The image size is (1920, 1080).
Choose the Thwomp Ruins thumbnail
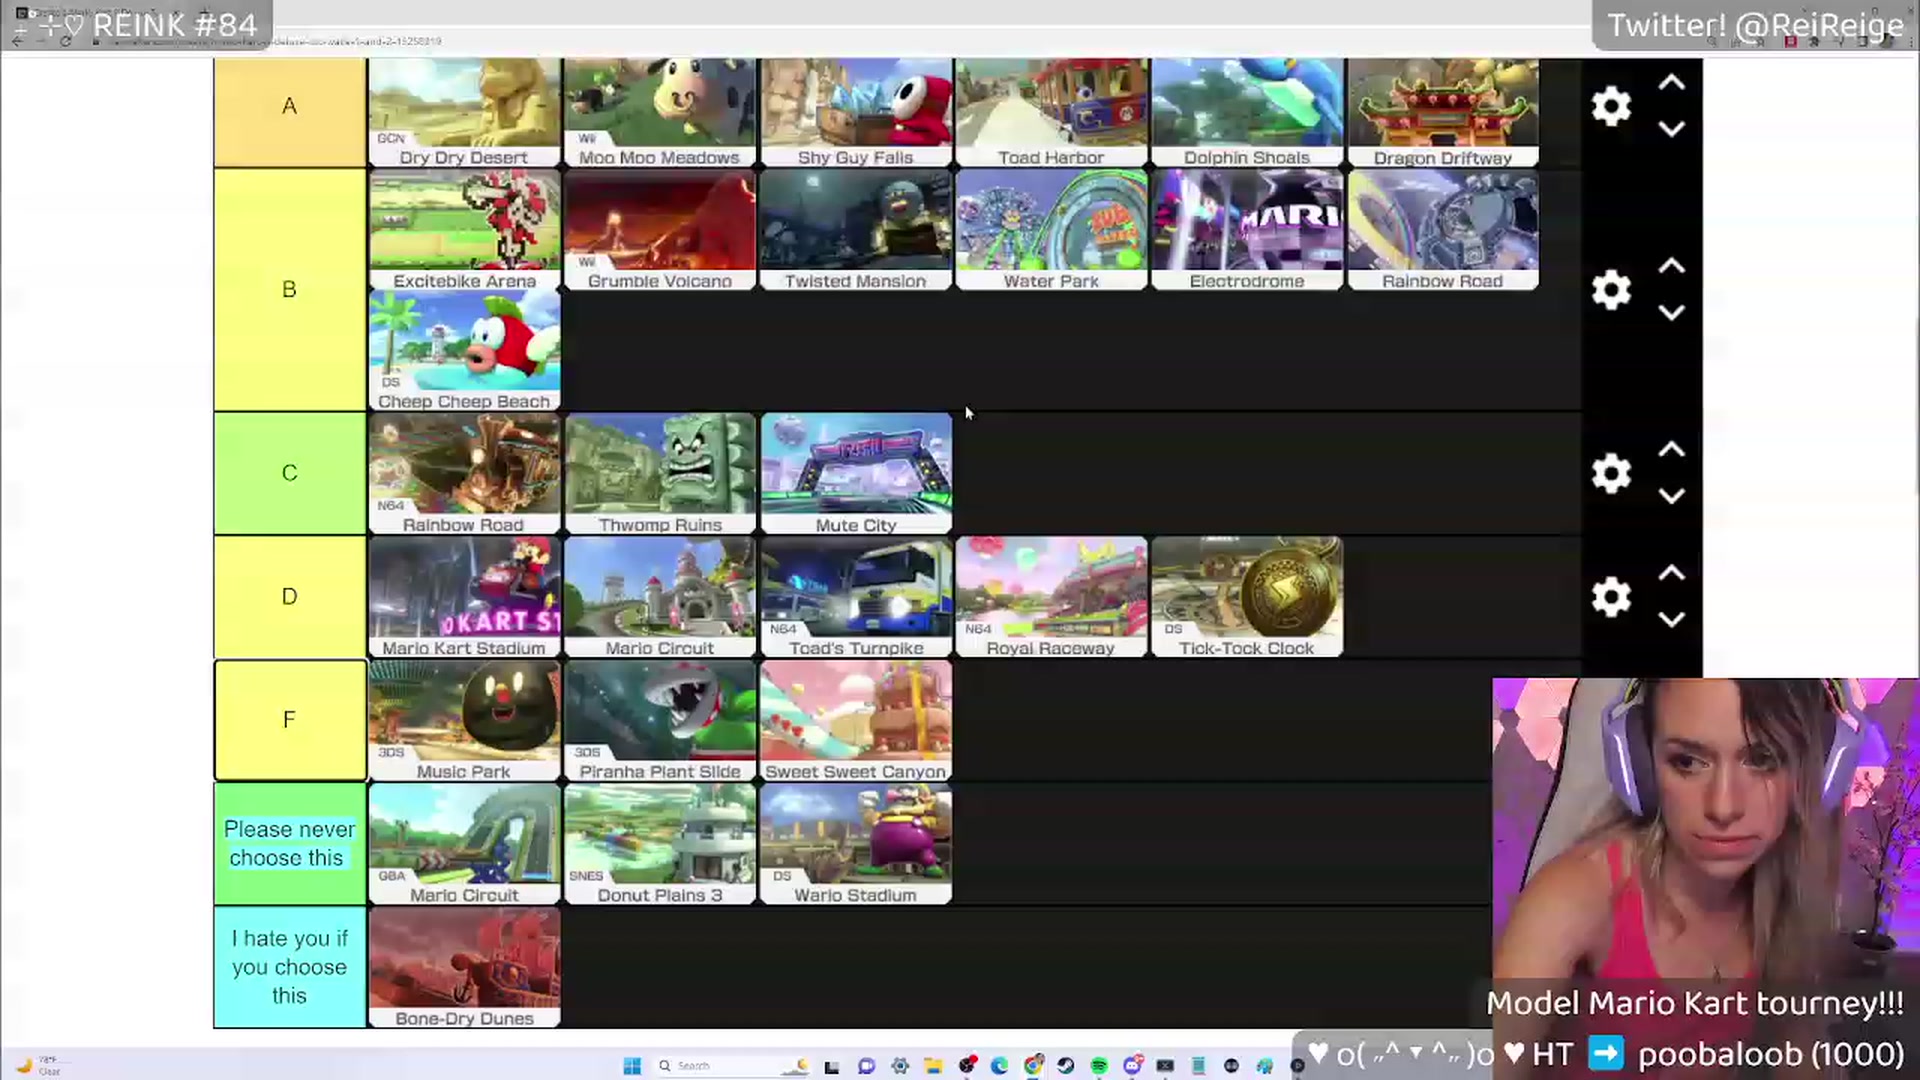pyautogui.click(x=660, y=474)
